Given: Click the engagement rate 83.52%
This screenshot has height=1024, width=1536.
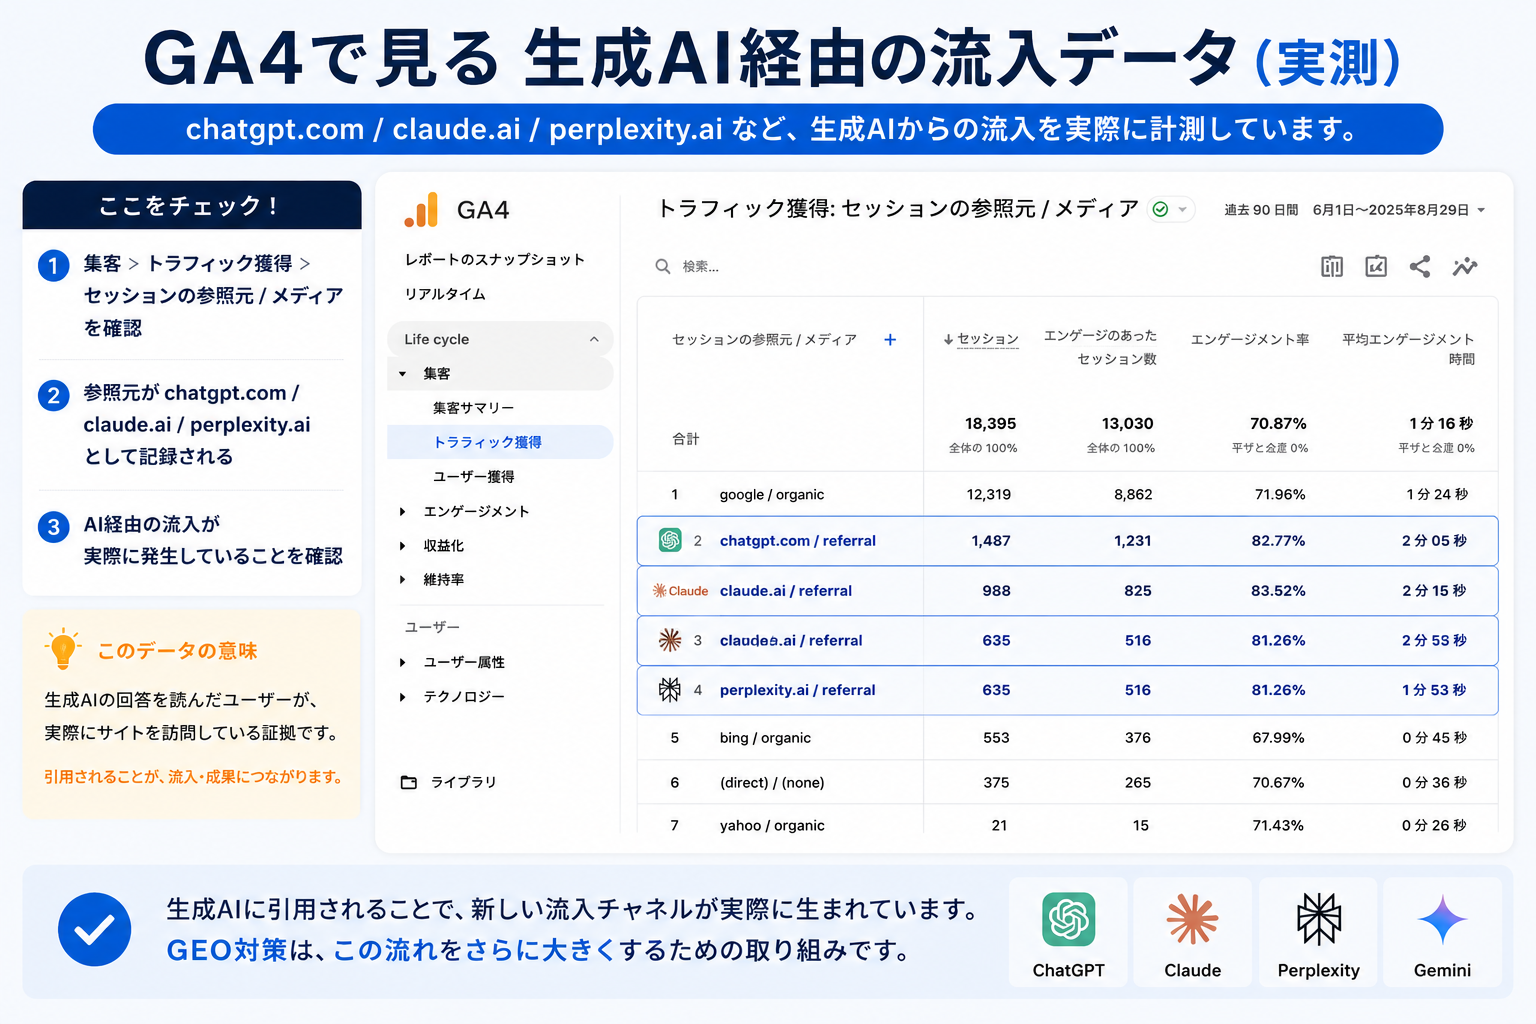Looking at the screenshot, I should [1278, 591].
